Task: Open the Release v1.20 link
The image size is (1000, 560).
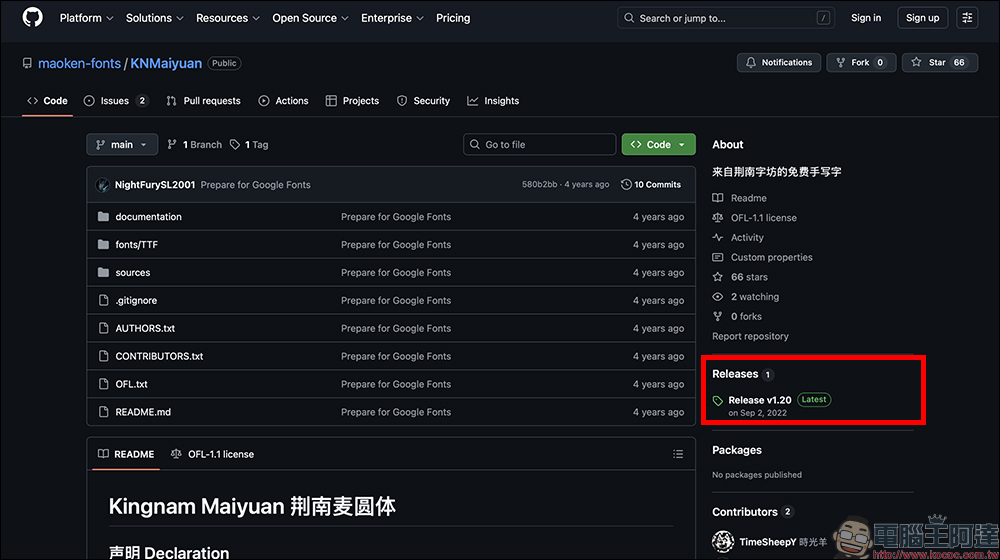Action: click(759, 400)
